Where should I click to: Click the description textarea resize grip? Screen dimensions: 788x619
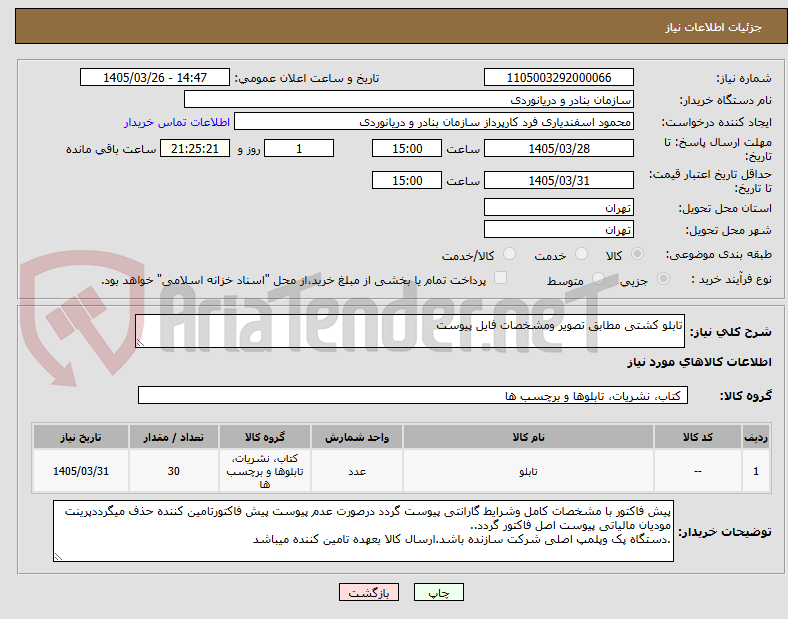coord(140,343)
